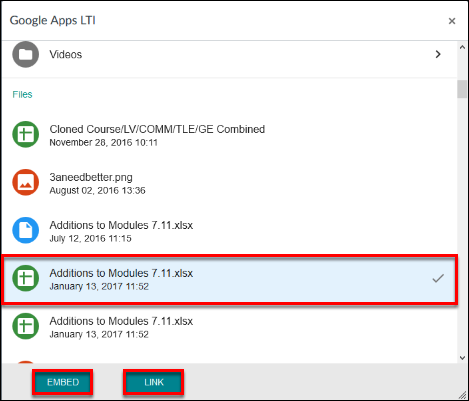
Task: Select the 3aneedbetter.png file name
Action: [x=91, y=177]
